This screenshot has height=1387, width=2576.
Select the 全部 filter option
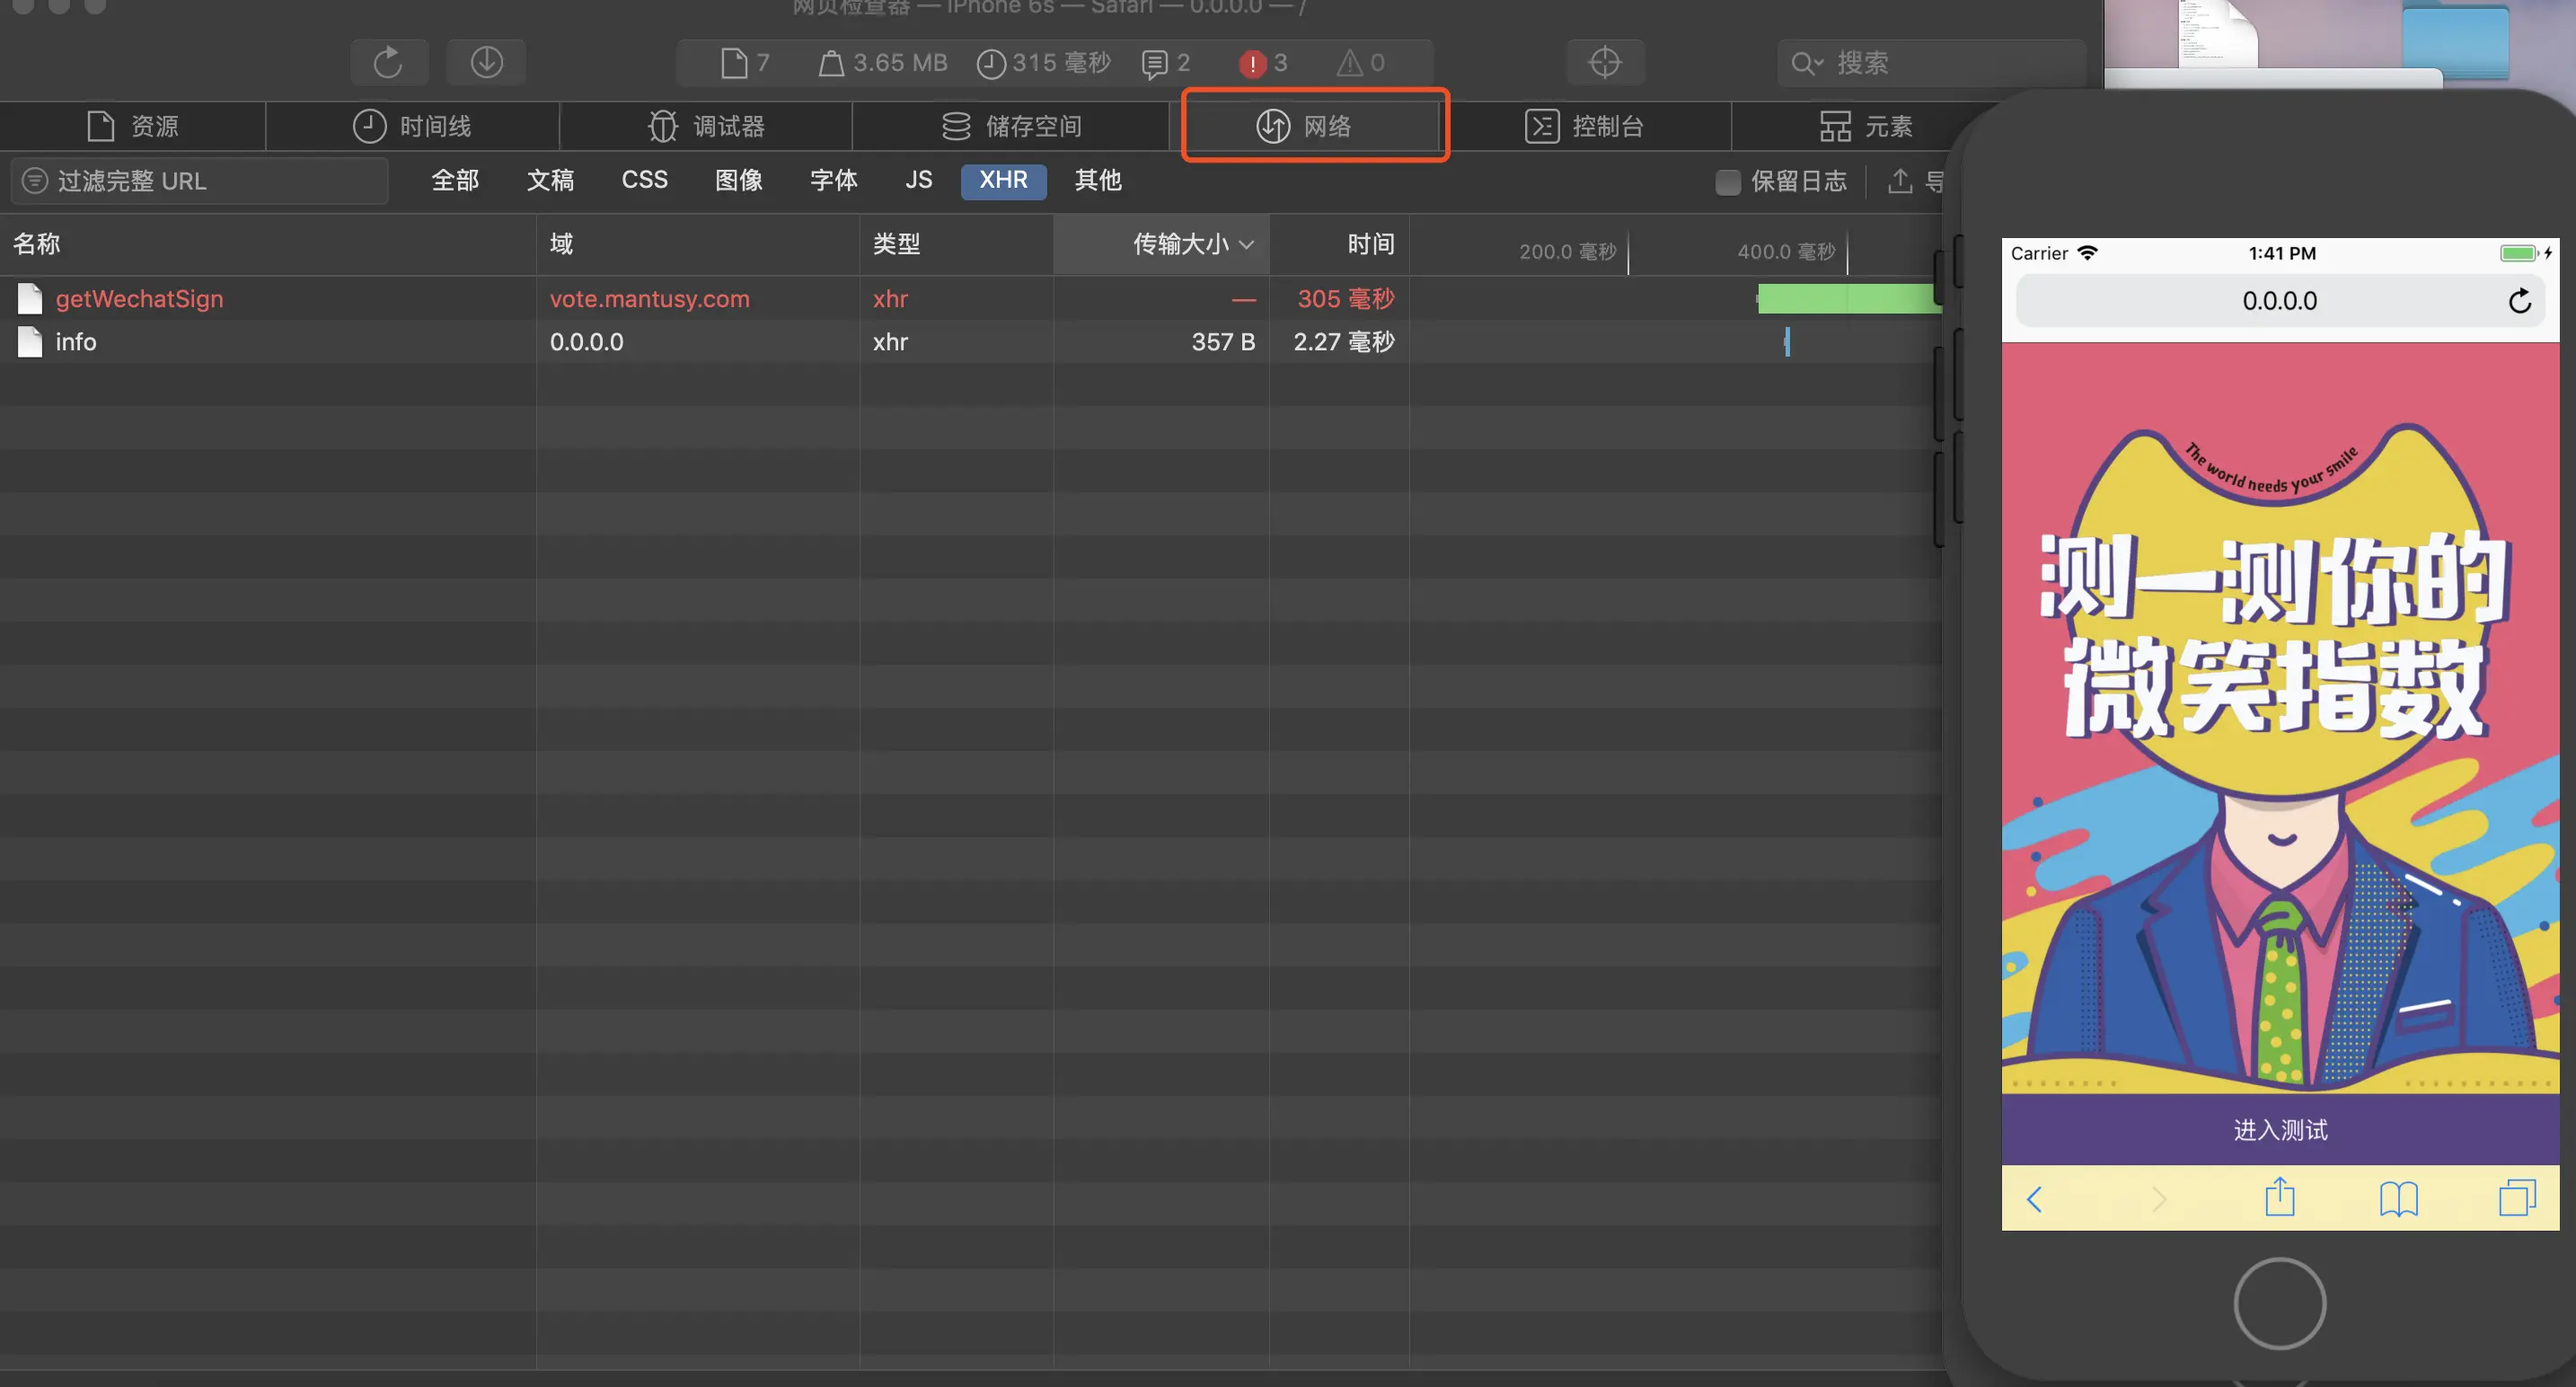click(455, 180)
